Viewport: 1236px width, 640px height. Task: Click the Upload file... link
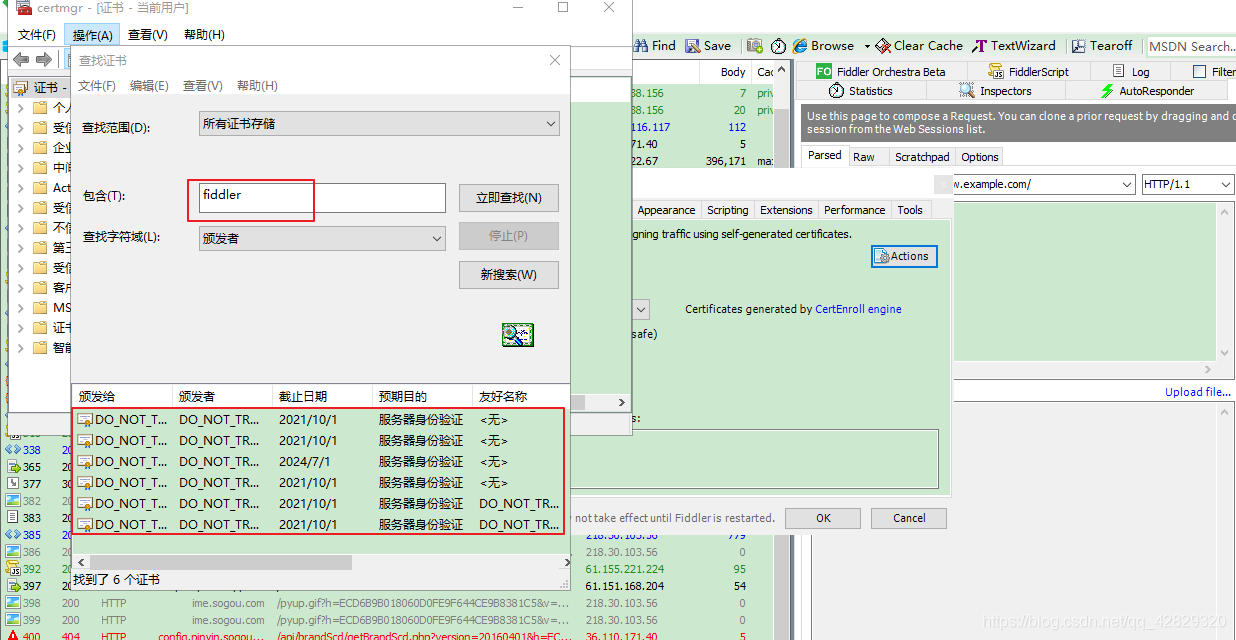(x=1198, y=392)
